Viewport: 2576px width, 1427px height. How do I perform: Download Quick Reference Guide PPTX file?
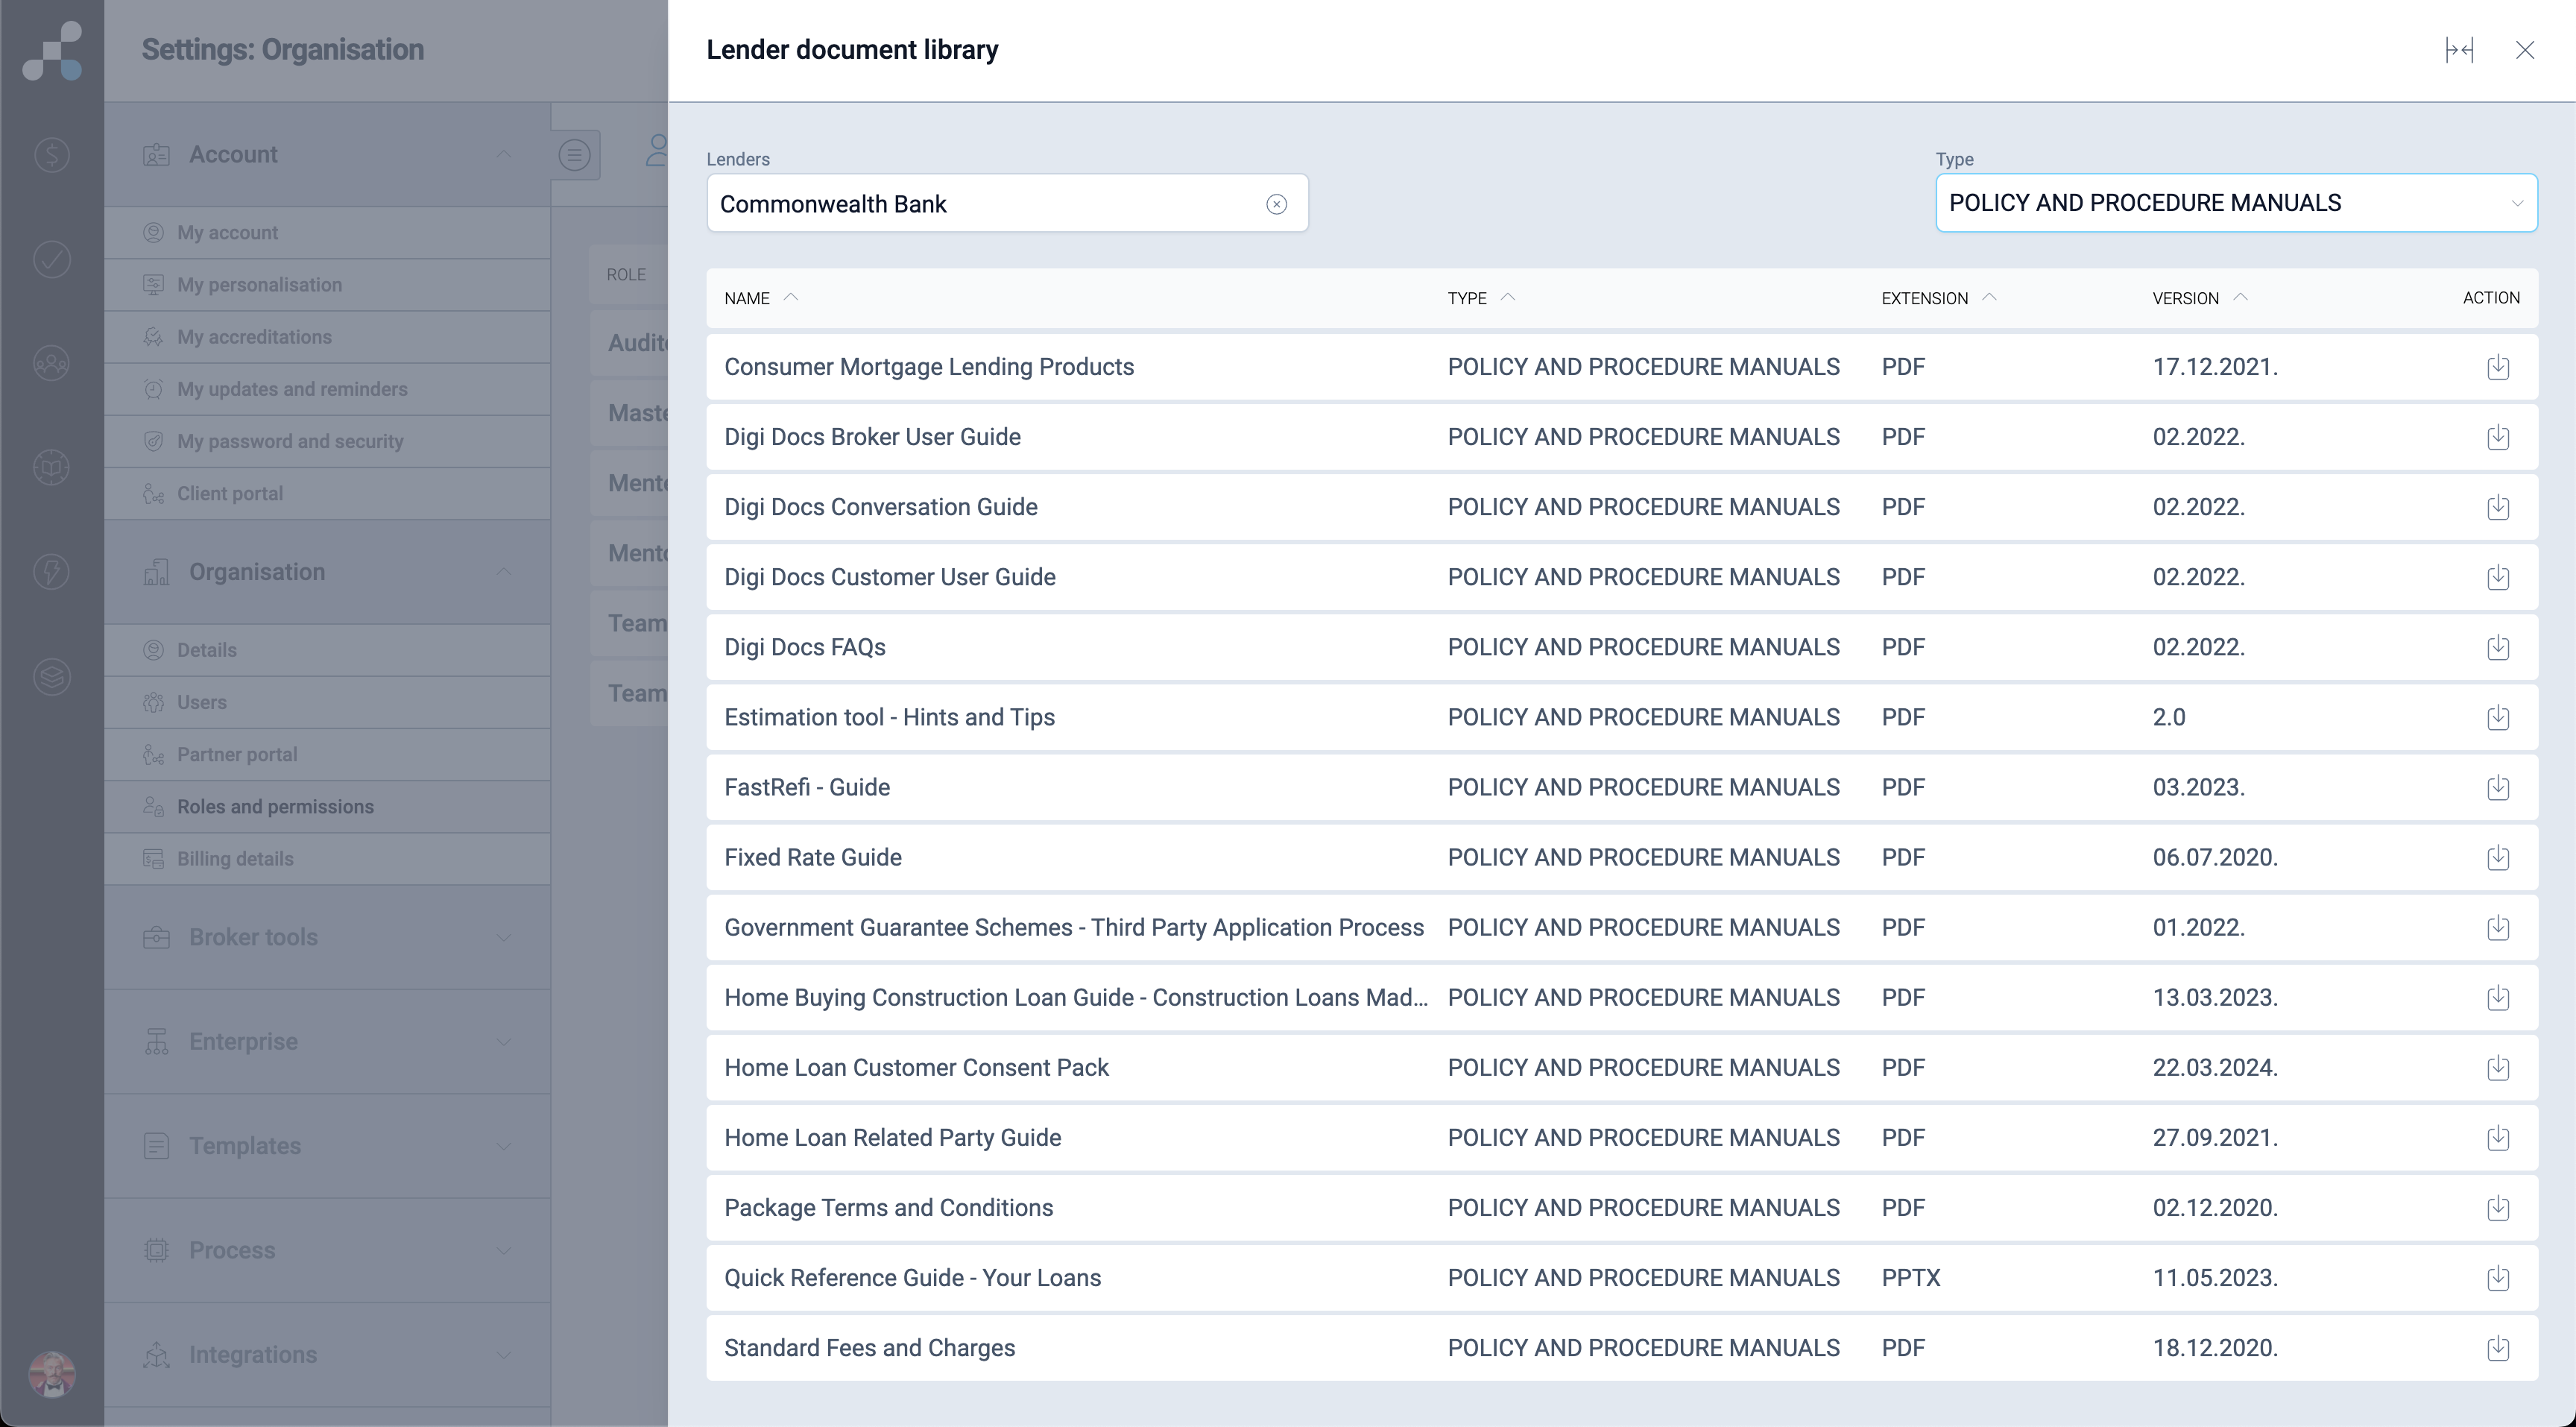tap(2497, 1277)
